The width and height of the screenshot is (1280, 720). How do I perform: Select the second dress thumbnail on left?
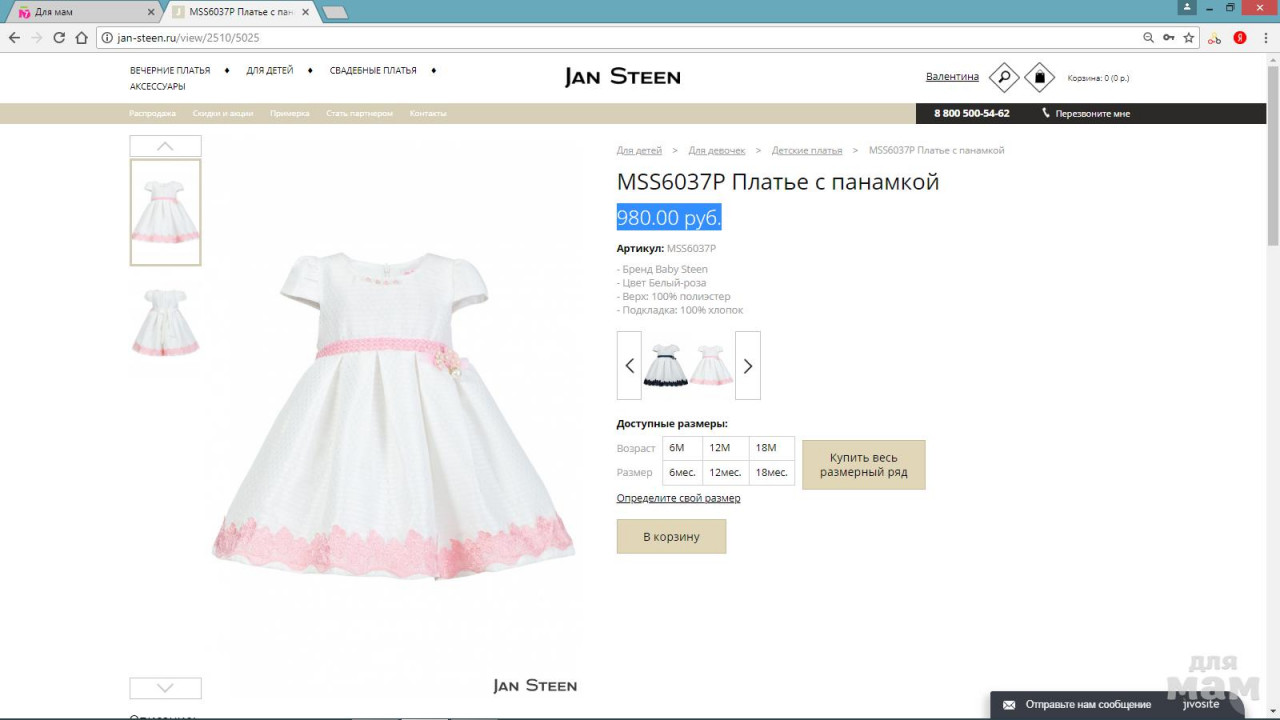coord(165,322)
